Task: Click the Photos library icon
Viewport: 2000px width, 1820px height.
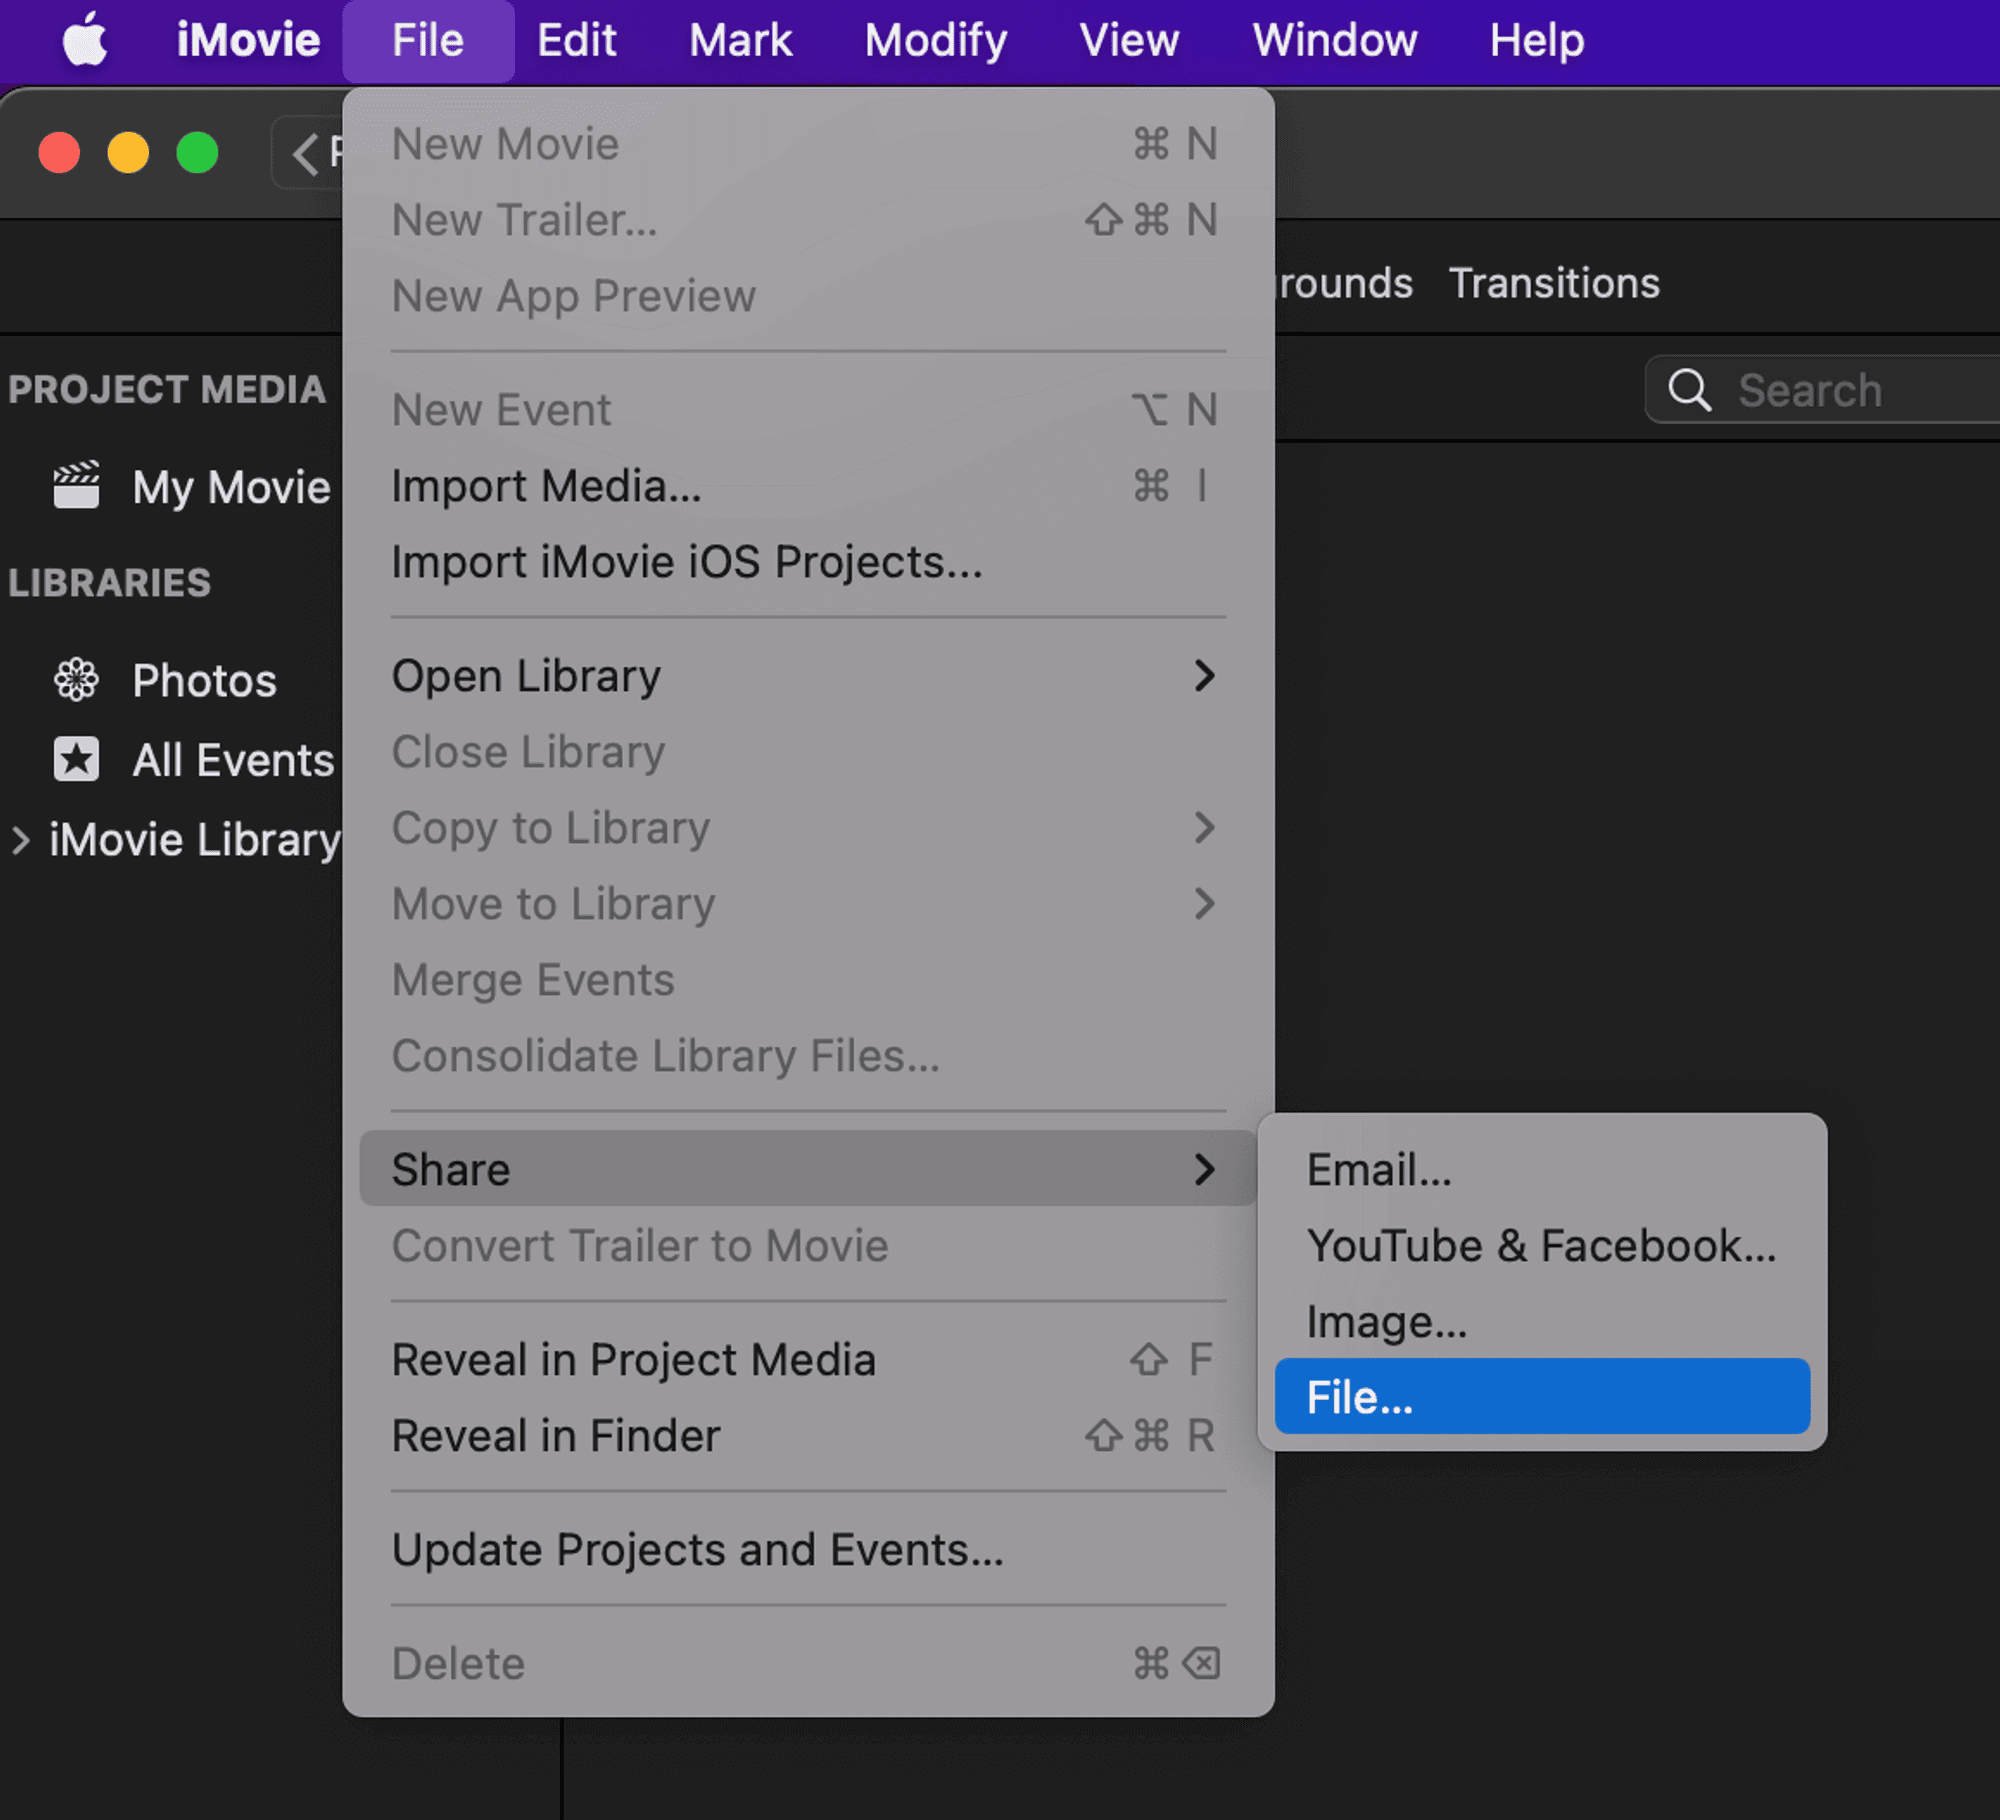Action: (75, 679)
